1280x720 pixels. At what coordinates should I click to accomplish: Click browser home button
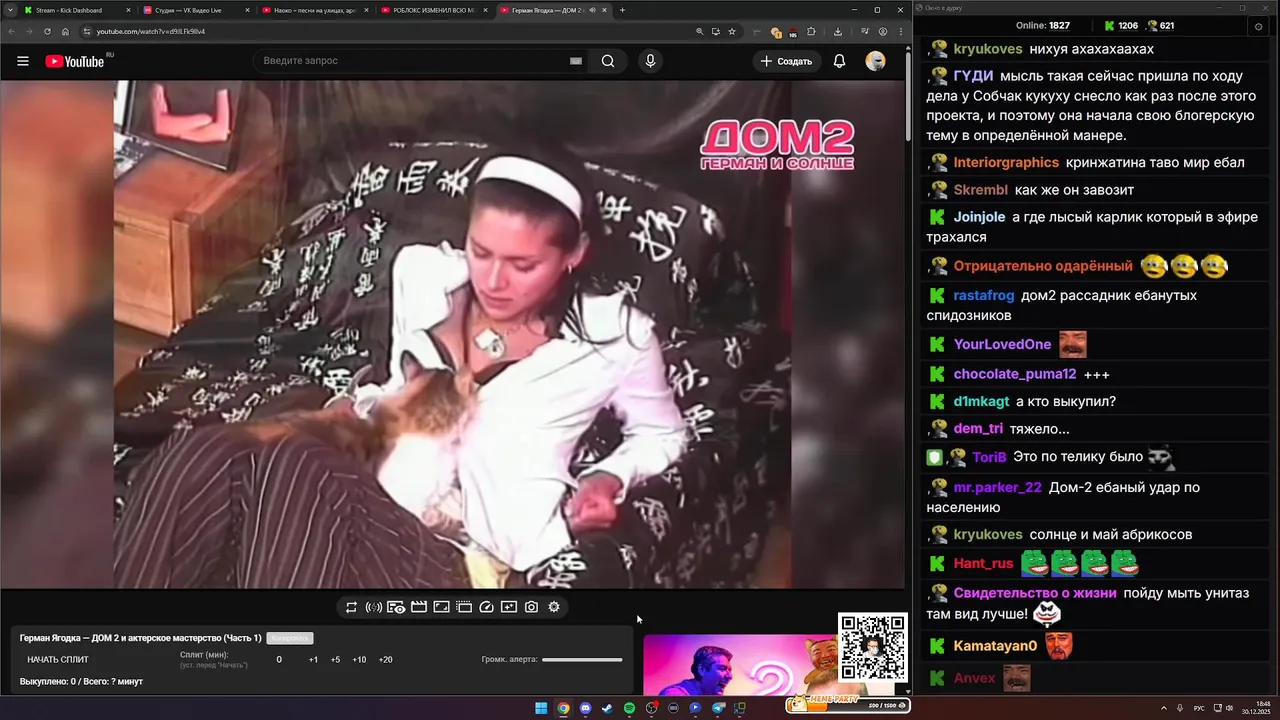pos(66,31)
